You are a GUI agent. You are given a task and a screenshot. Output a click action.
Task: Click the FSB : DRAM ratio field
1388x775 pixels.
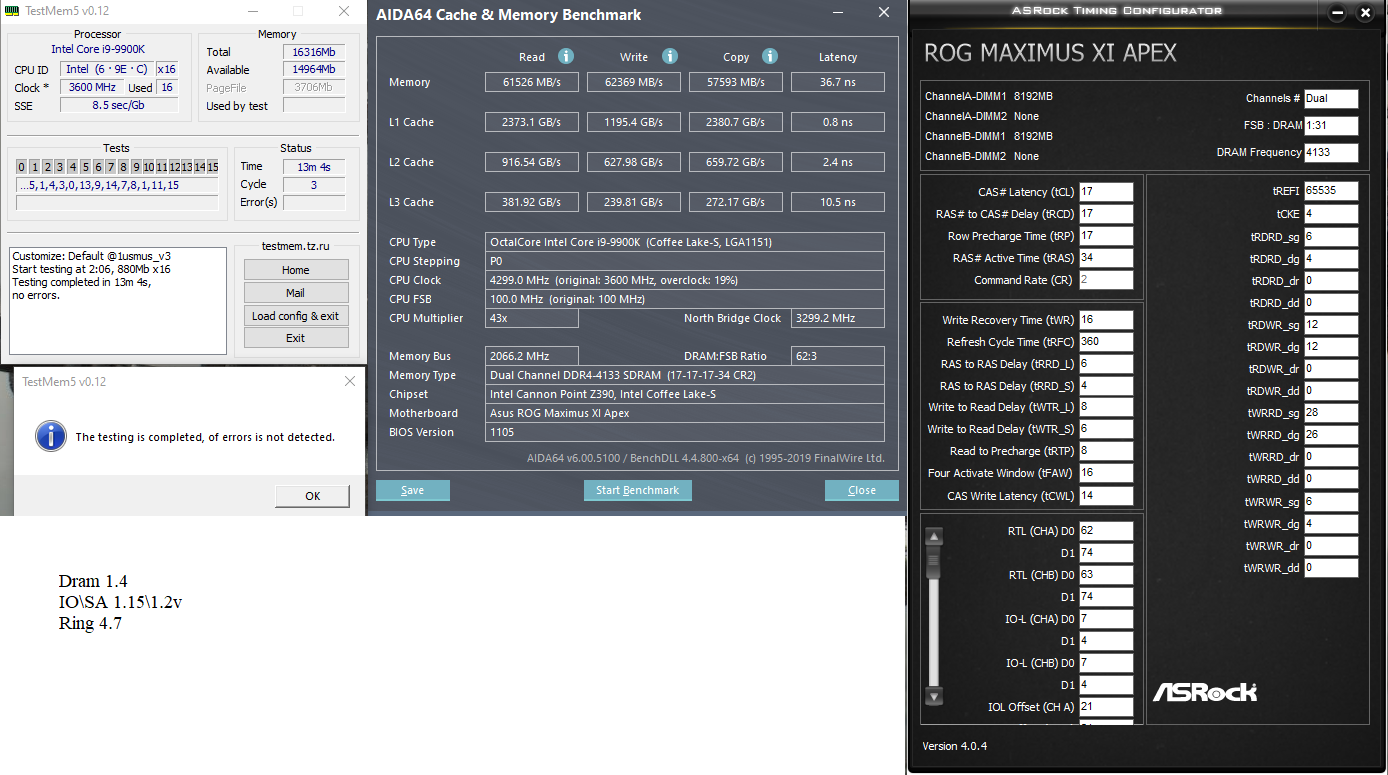[1331, 126]
